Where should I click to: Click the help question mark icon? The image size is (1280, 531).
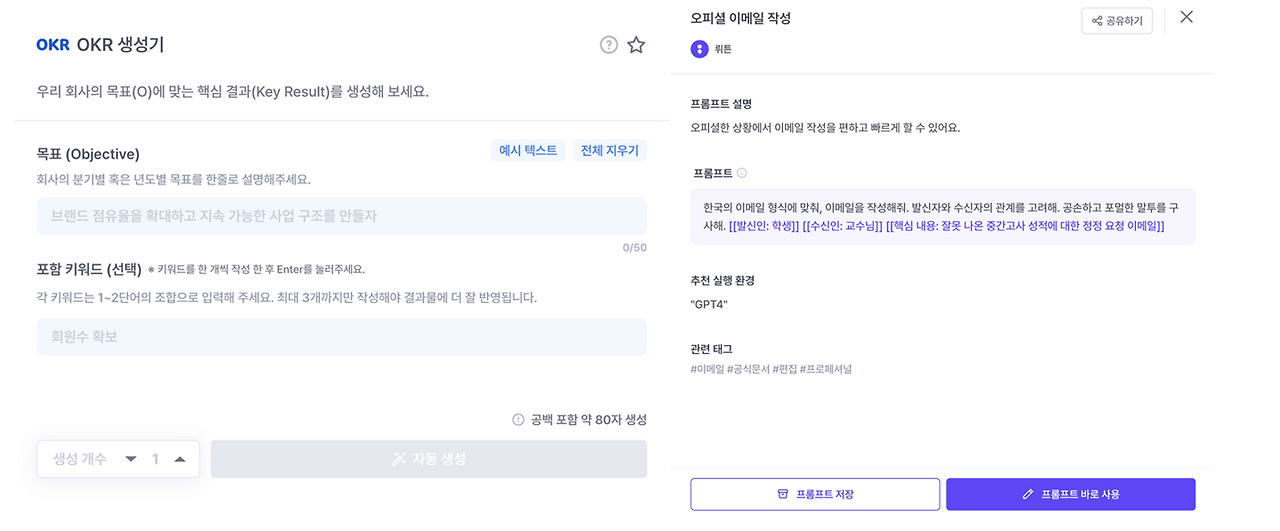click(x=608, y=45)
